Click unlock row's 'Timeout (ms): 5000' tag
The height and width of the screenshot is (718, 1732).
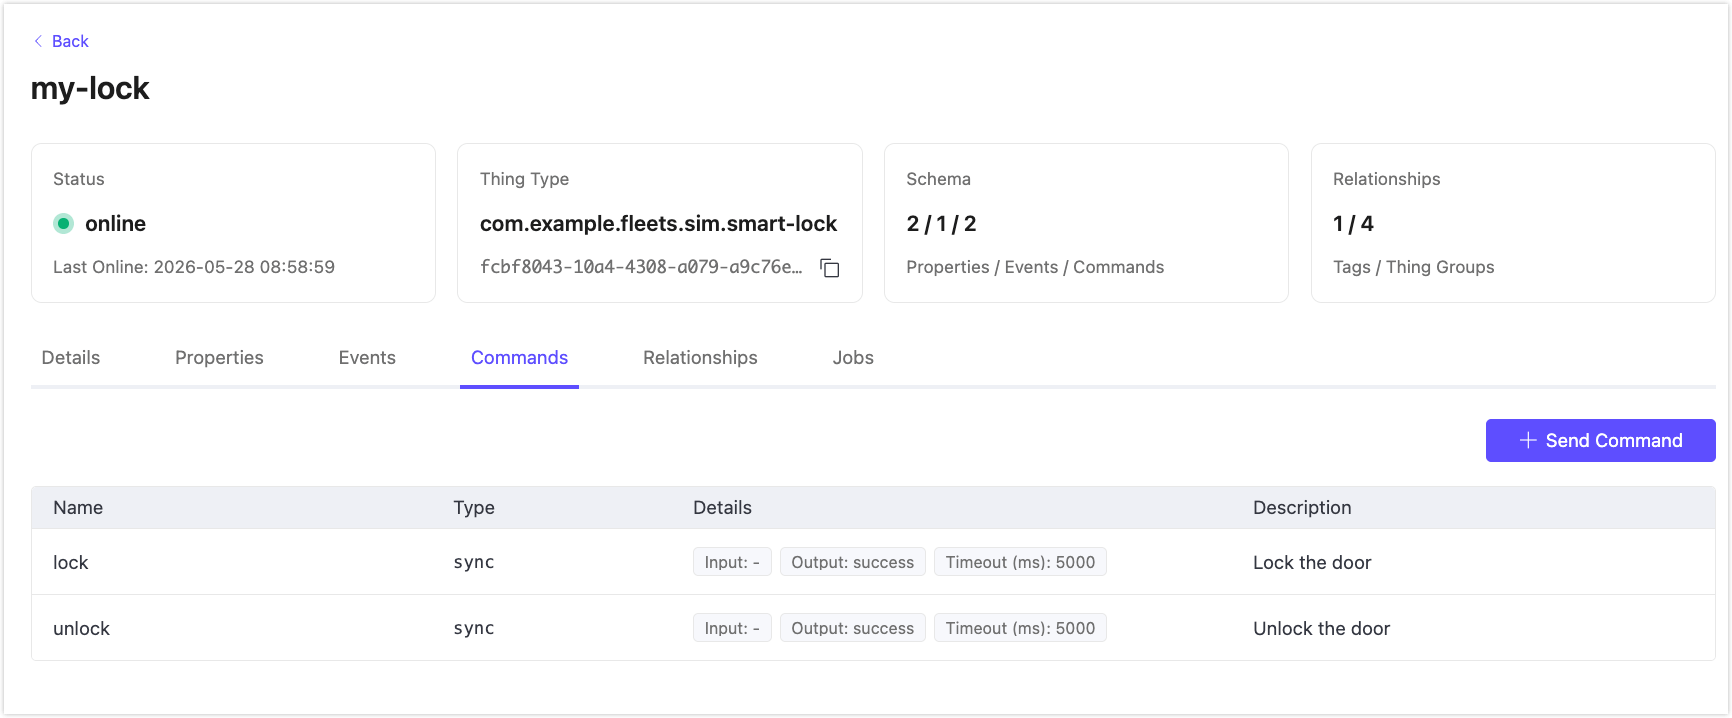(x=1020, y=628)
